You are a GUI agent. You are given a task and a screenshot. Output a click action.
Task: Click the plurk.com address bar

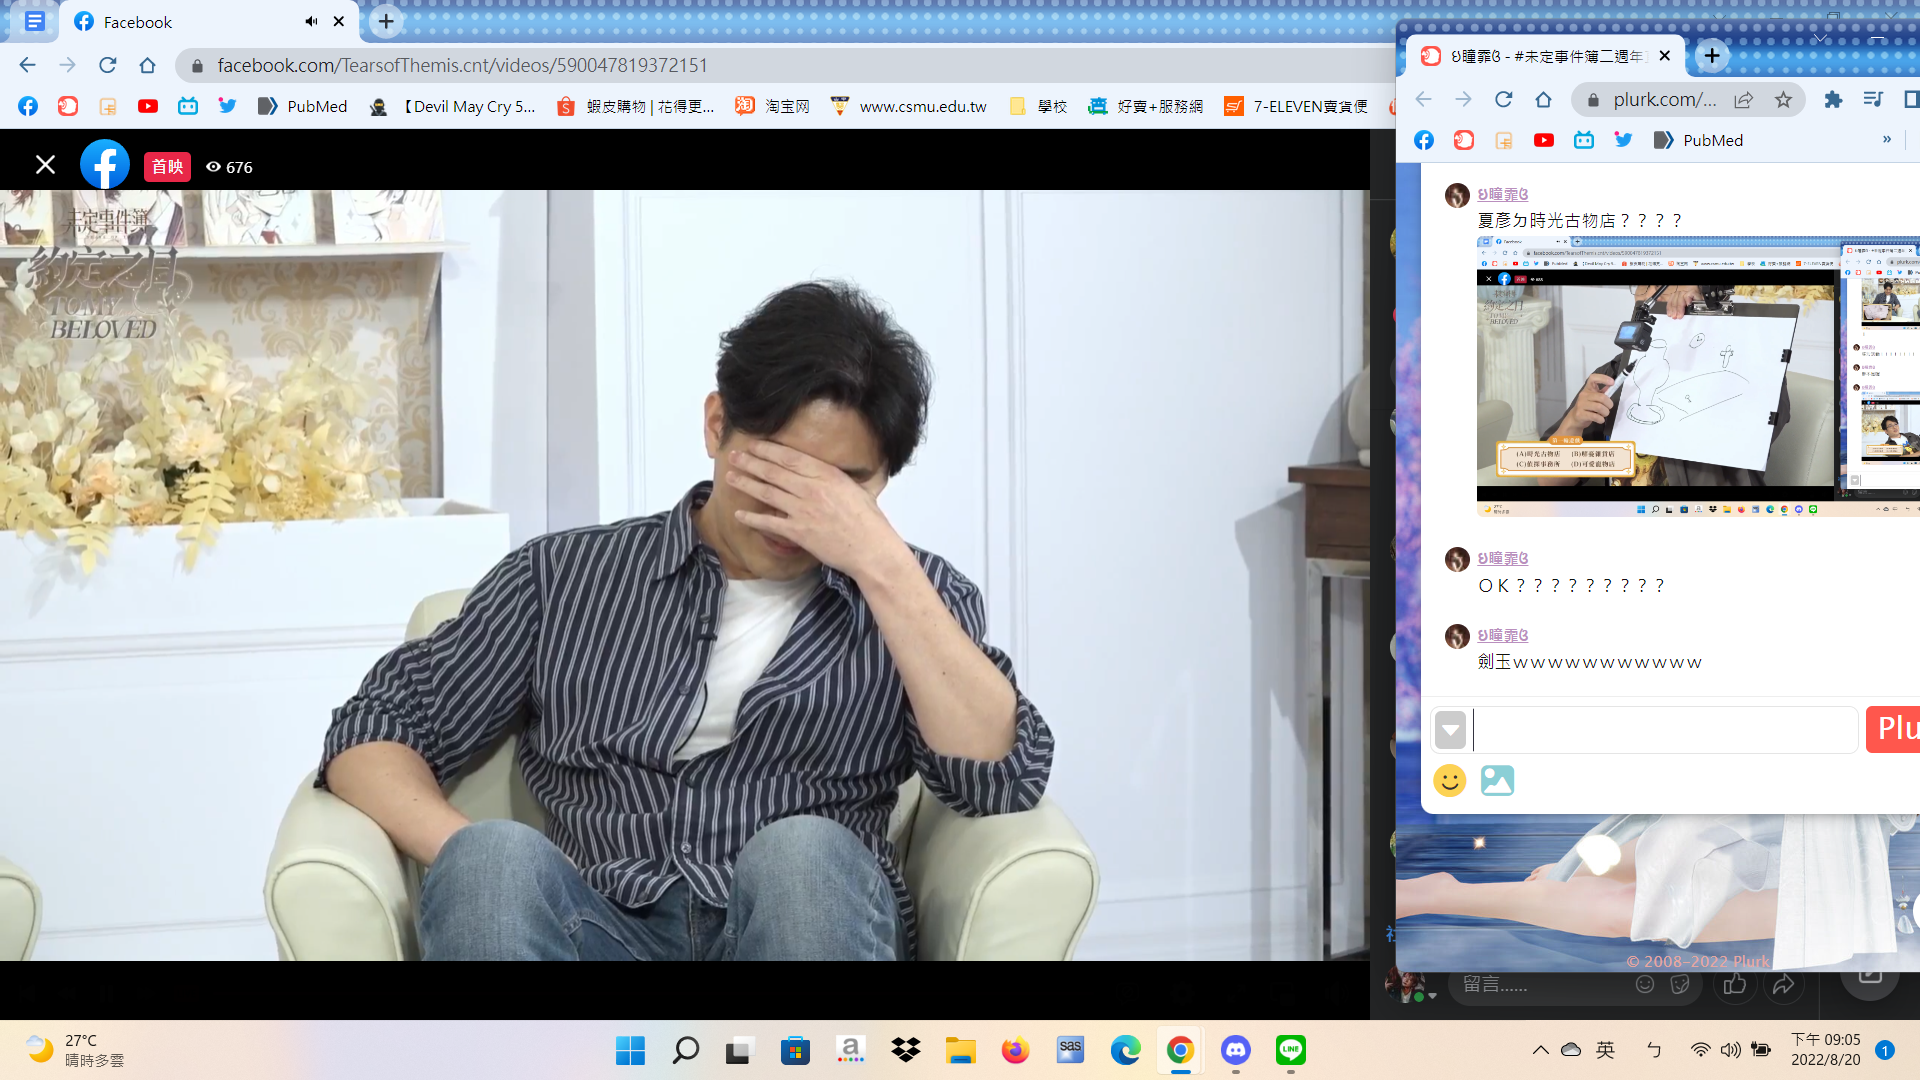click(x=1664, y=99)
